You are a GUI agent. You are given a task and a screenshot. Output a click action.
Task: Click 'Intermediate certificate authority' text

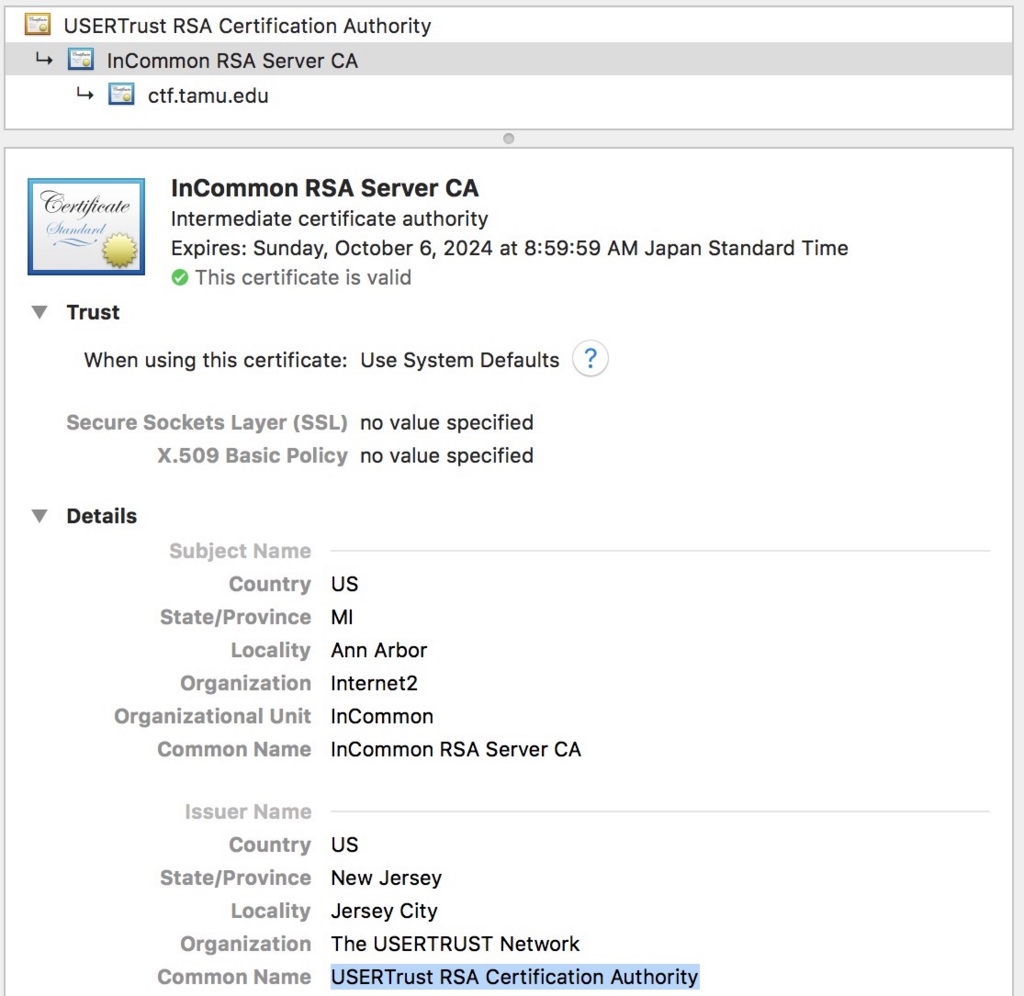point(329,218)
